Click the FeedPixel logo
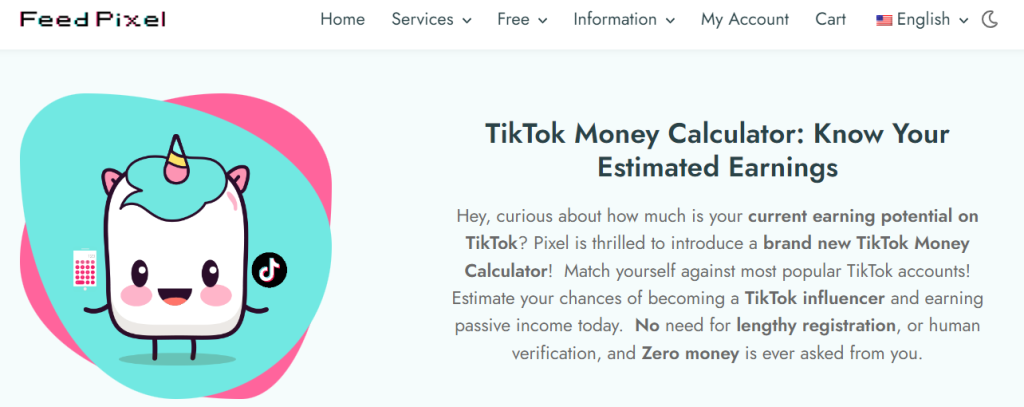Screen dimensions: 1024x407 (x=93, y=20)
